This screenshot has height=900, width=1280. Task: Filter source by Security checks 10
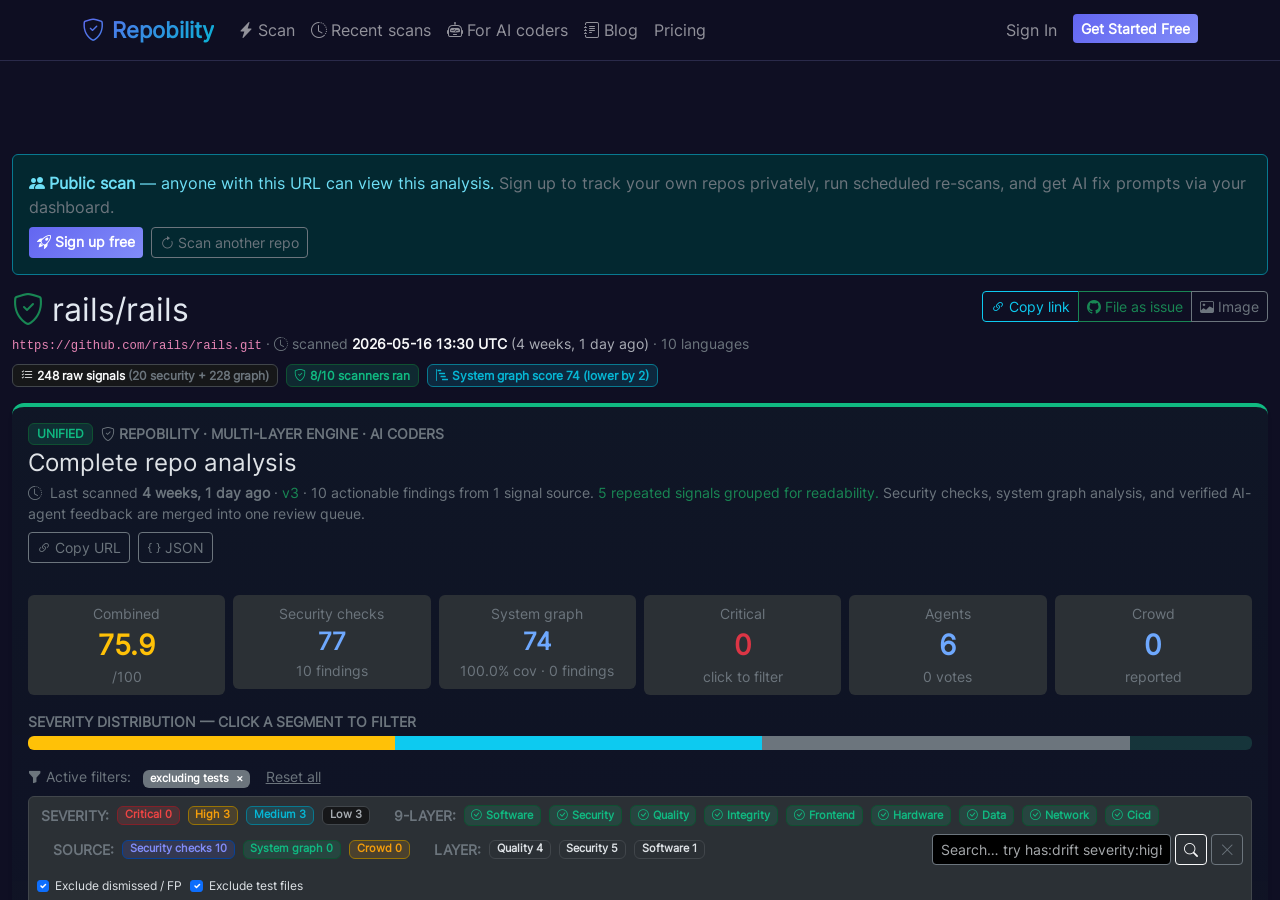click(x=178, y=849)
